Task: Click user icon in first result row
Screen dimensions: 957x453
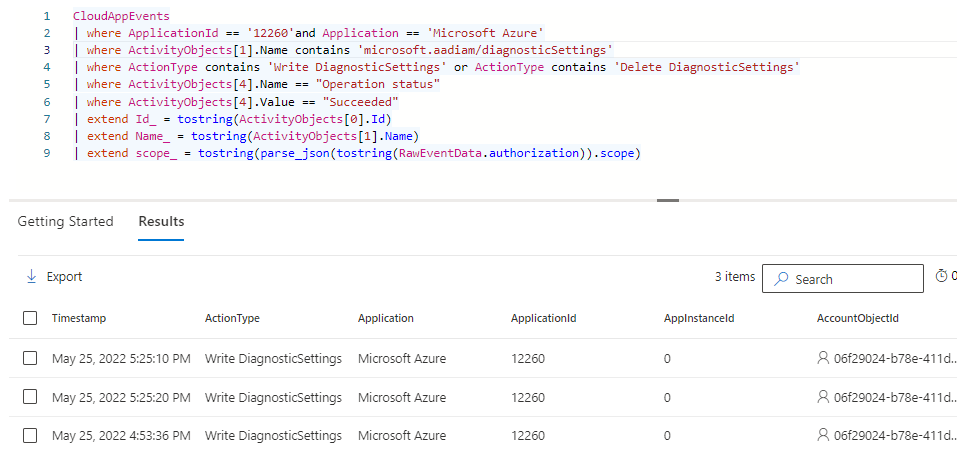Action: 824,358
